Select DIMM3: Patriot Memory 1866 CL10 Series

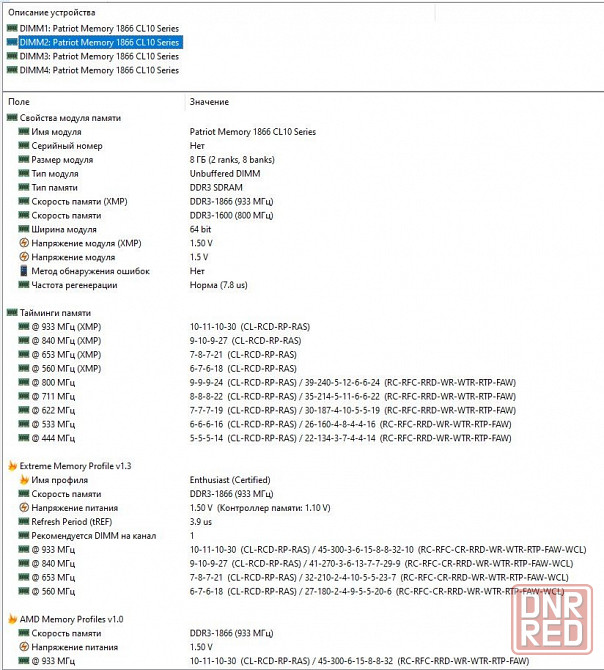pos(99,56)
